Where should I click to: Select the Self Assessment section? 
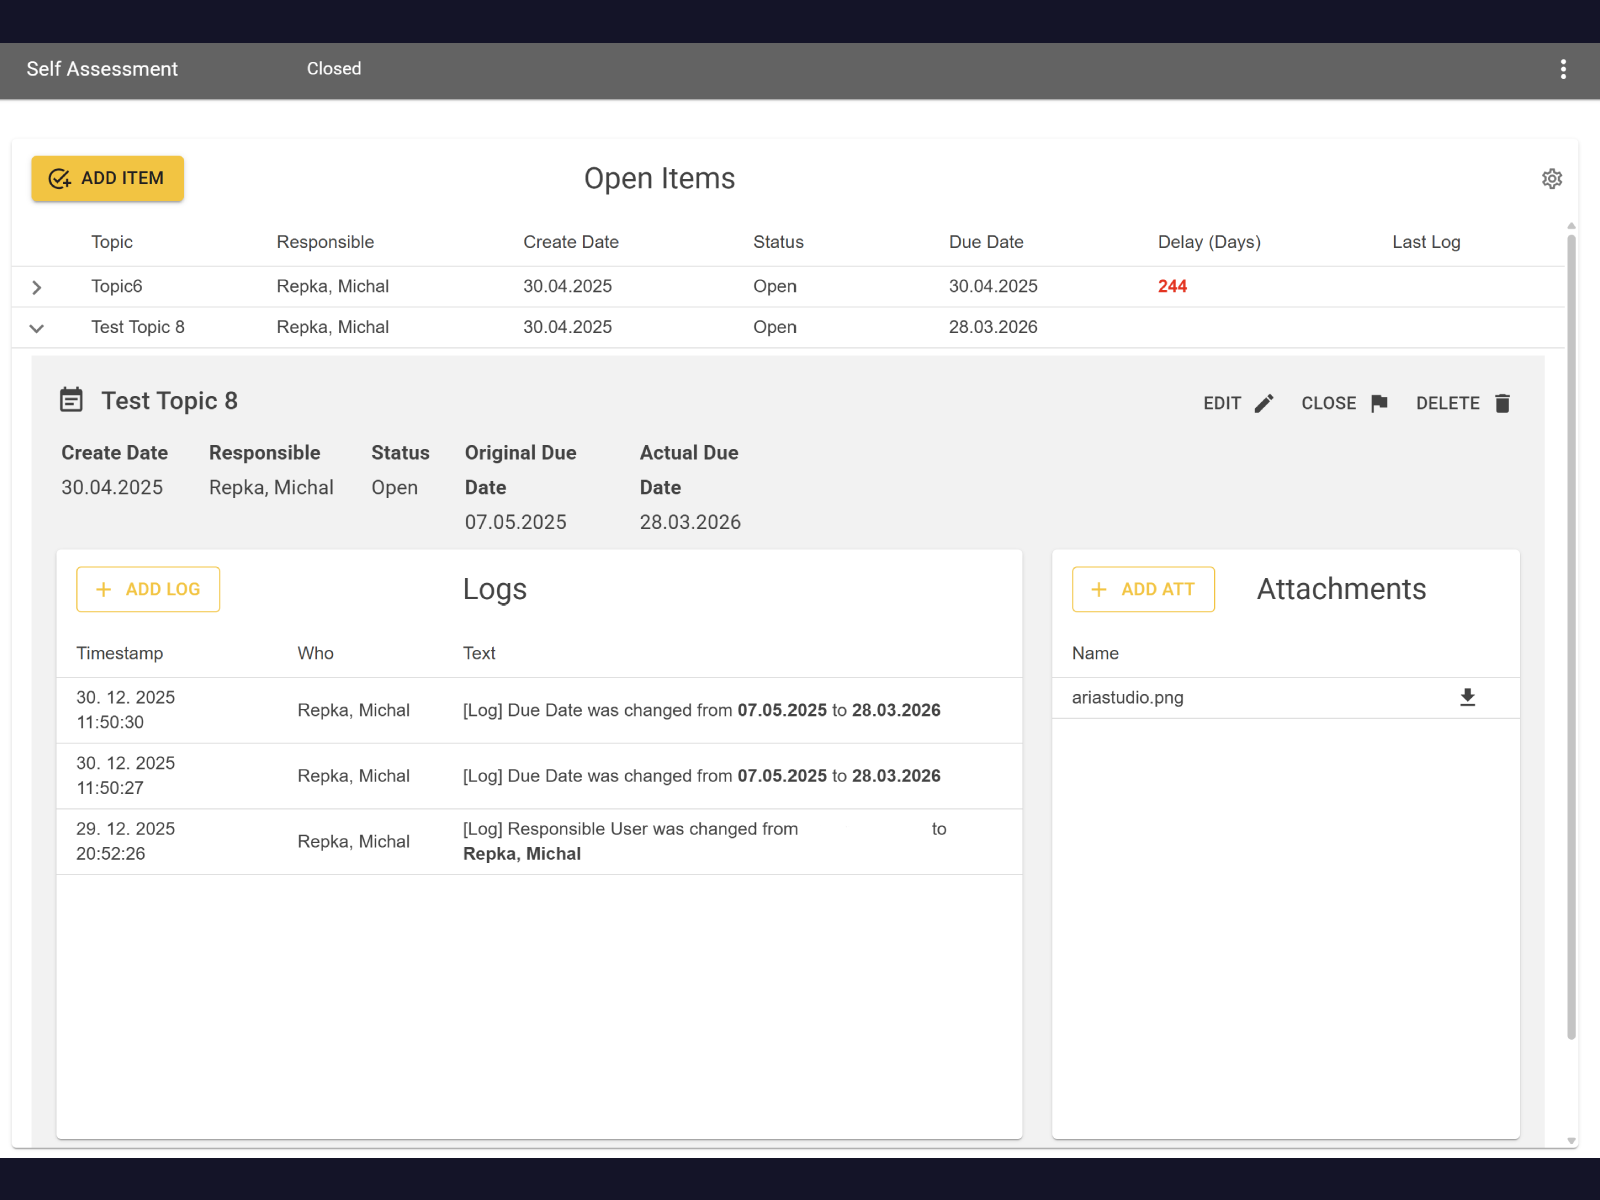click(x=101, y=68)
